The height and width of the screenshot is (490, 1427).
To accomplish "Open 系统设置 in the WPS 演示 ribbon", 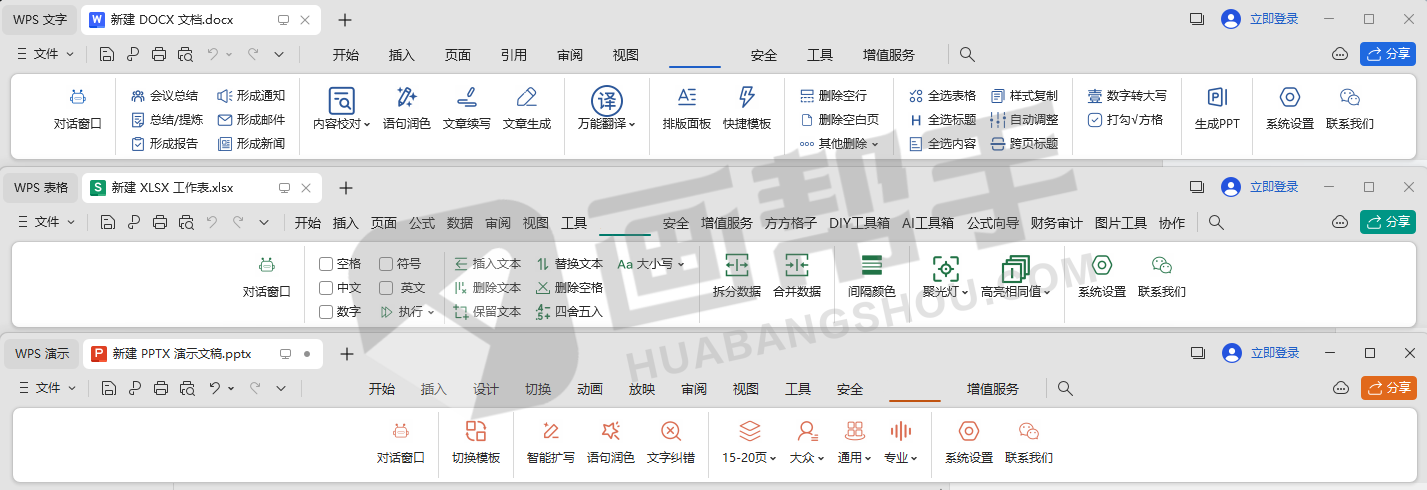I will pos(969,443).
